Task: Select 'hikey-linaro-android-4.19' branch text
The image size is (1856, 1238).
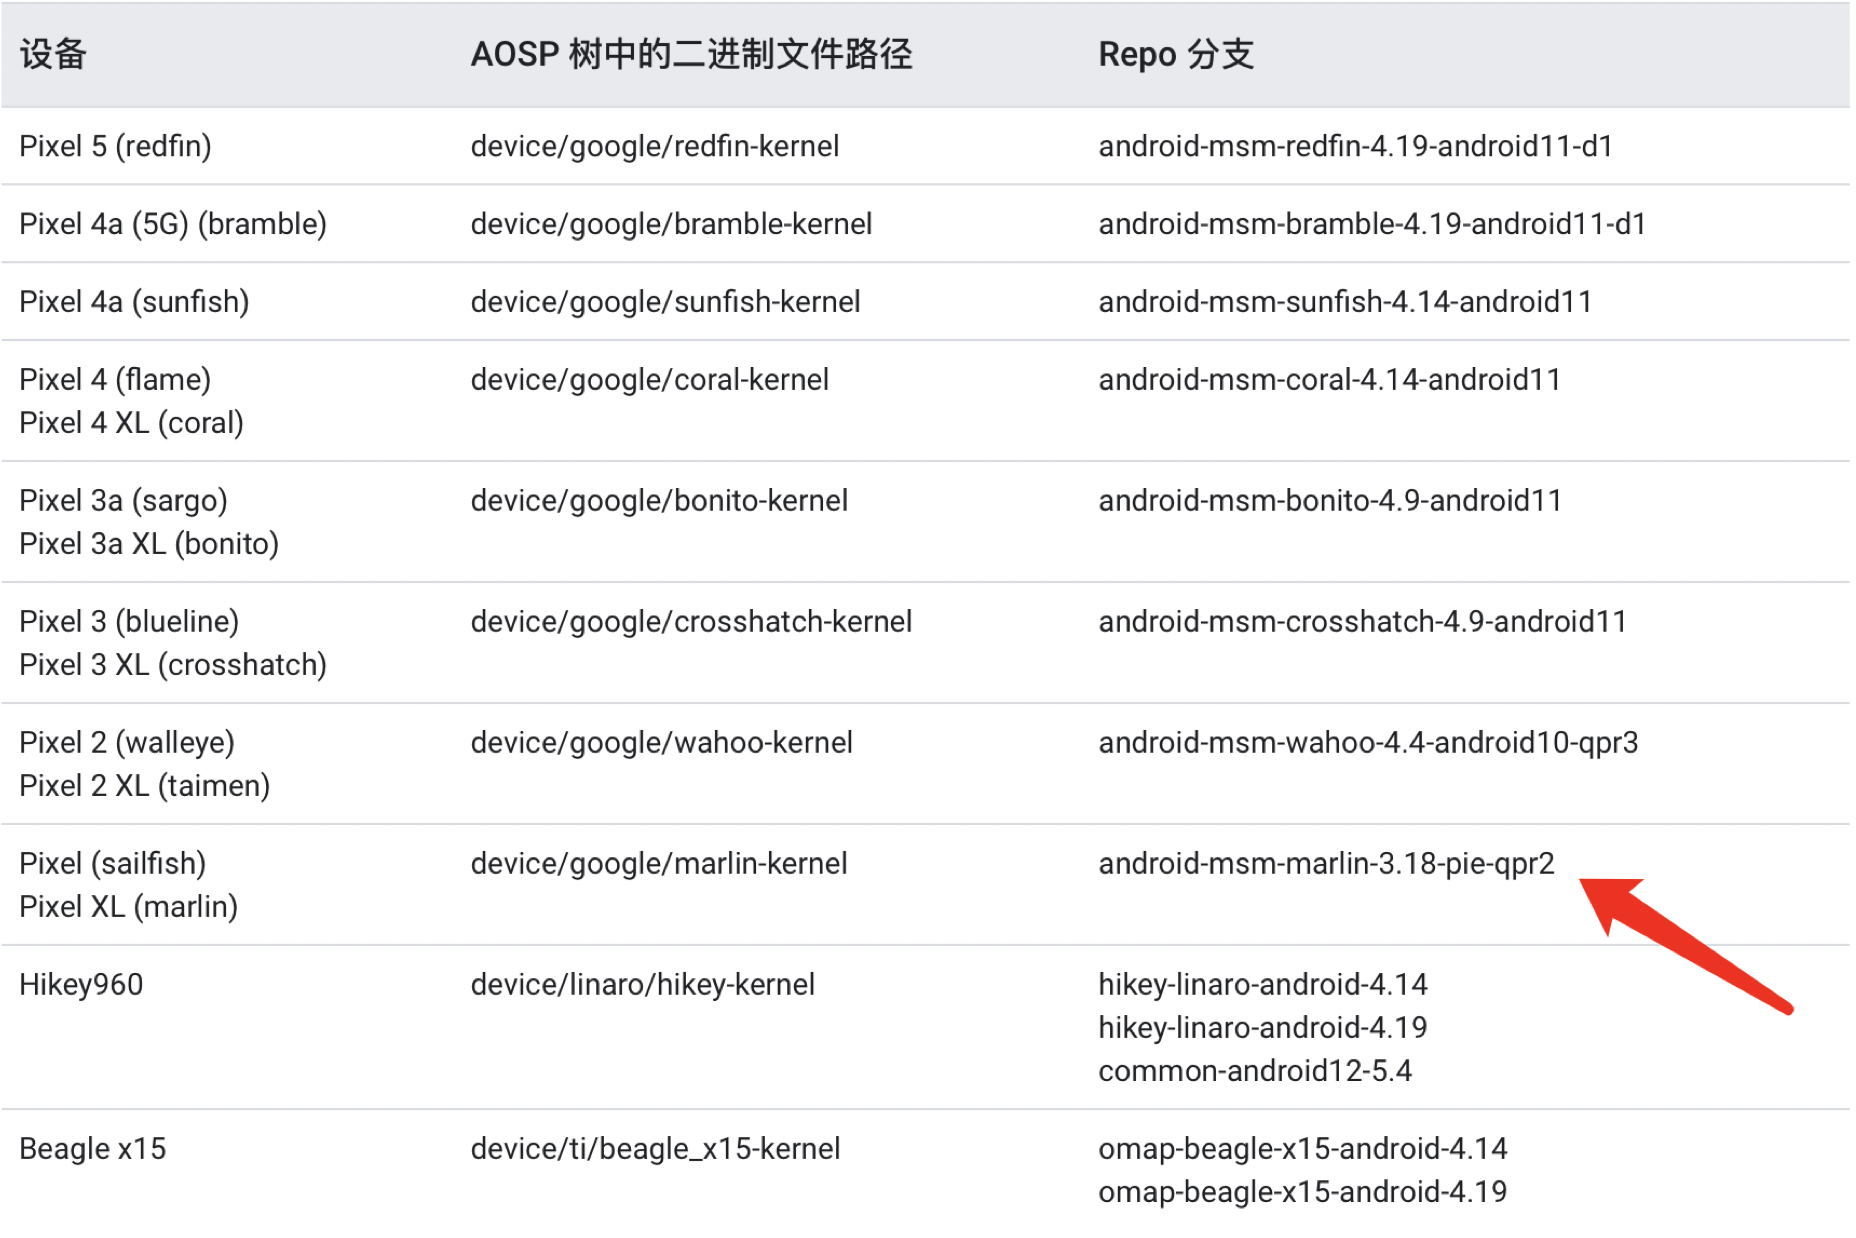Action: click(x=1263, y=1029)
